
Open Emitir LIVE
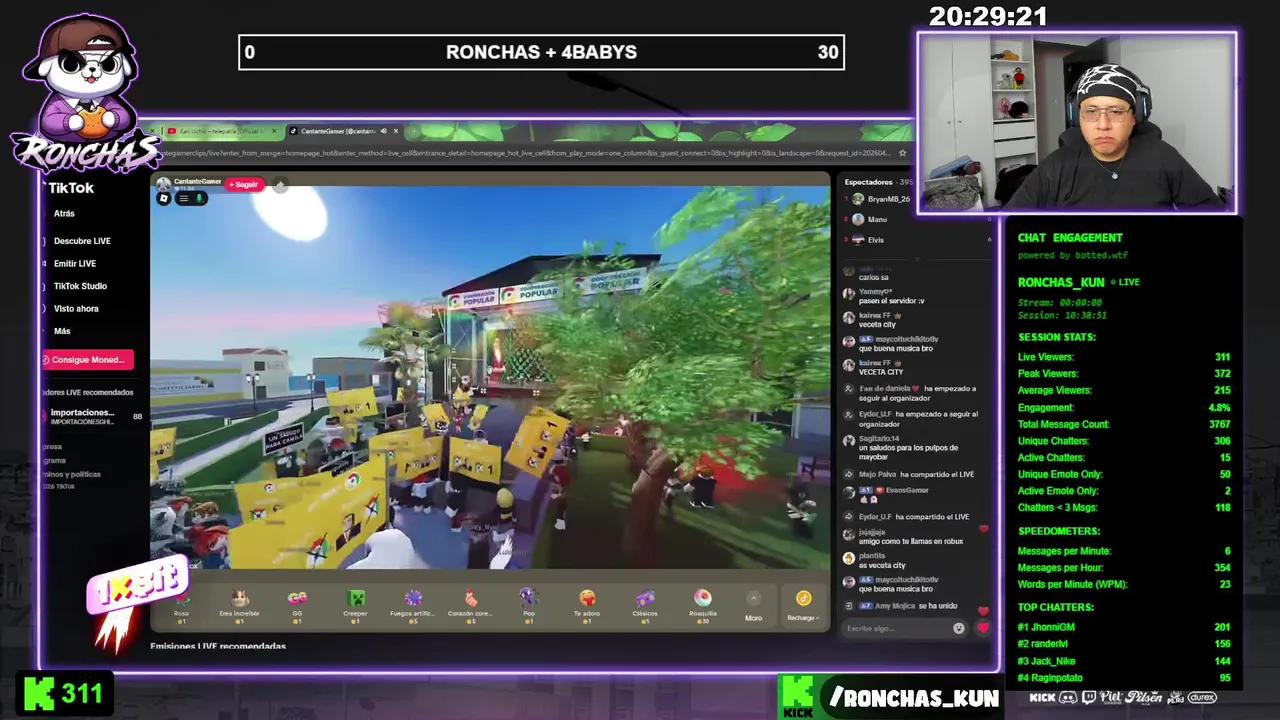tap(75, 264)
